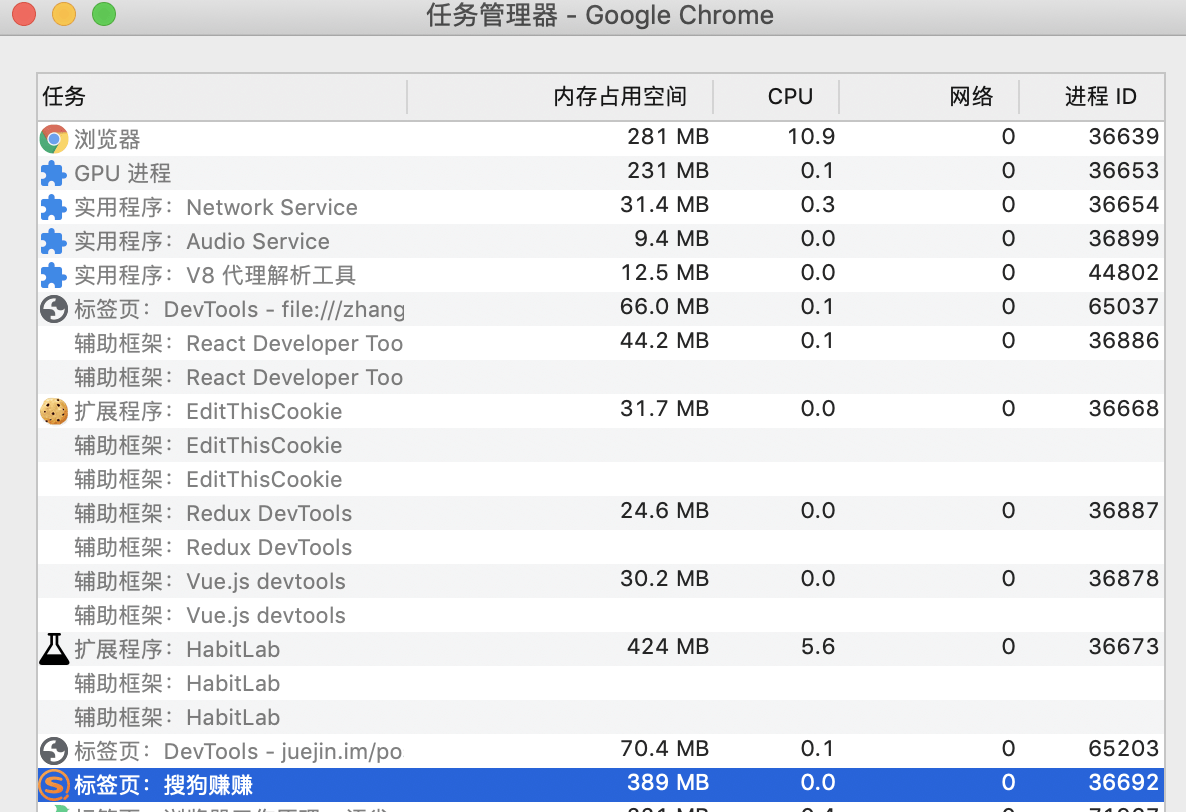Select the highlighted 标签页: 搜狗赚赚 row
The height and width of the screenshot is (812, 1186).
point(601,785)
